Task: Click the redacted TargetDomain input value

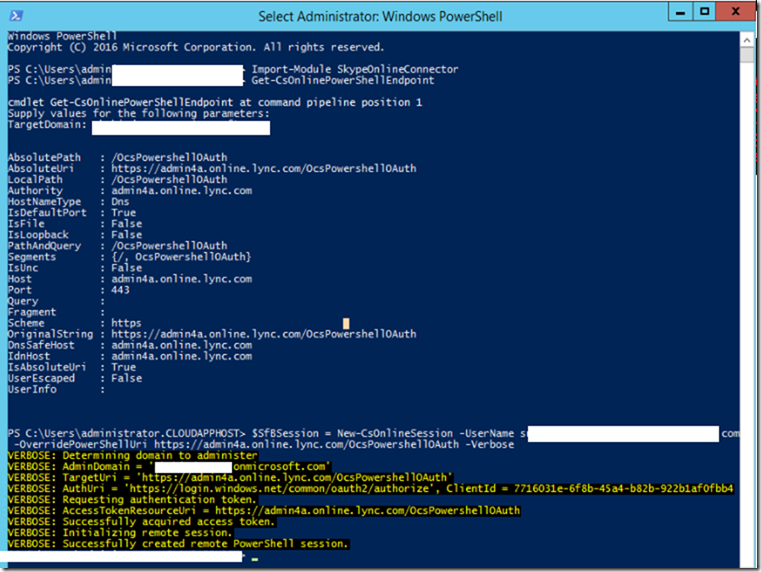Action: [181, 128]
